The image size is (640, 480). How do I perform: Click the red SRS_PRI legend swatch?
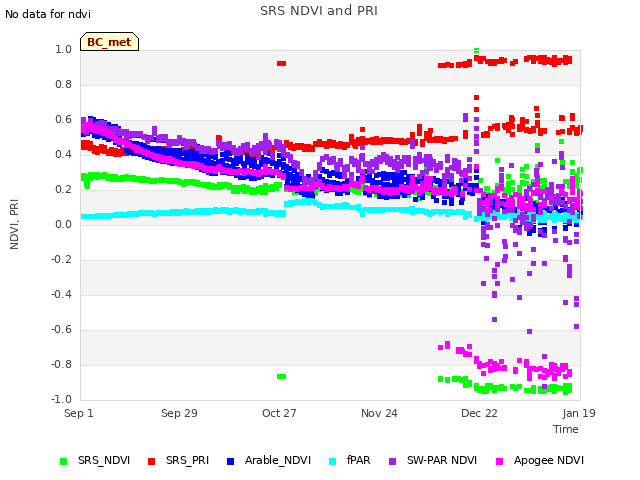coord(151,461)
